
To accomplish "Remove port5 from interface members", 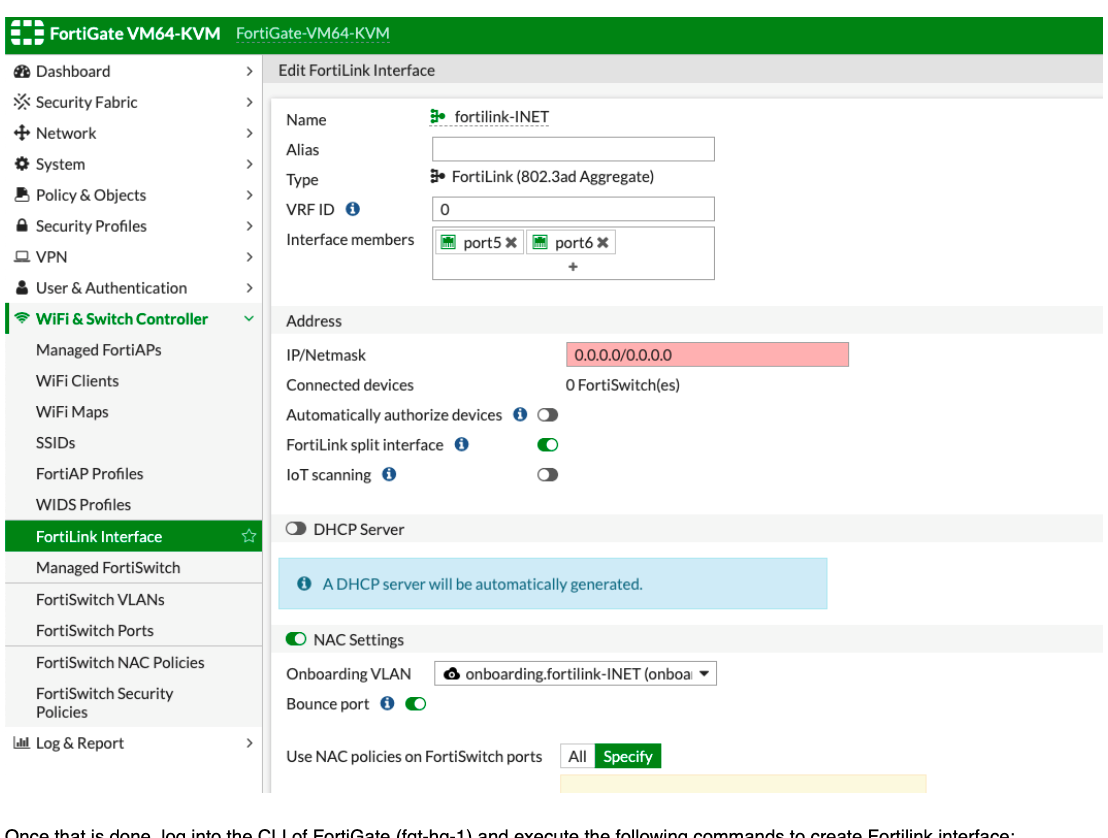I will (x=510, y=241).
